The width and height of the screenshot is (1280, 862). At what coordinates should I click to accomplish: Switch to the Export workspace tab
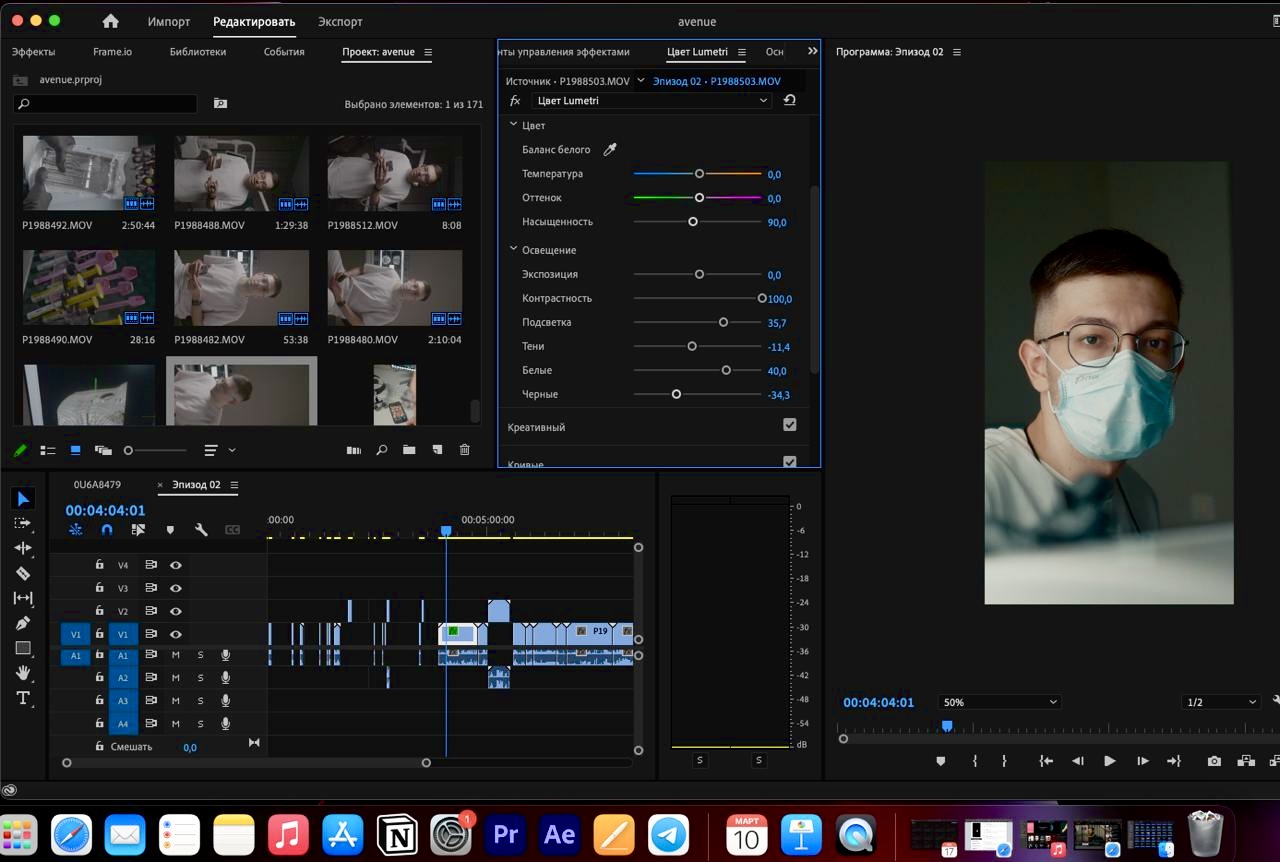point(340,21)
